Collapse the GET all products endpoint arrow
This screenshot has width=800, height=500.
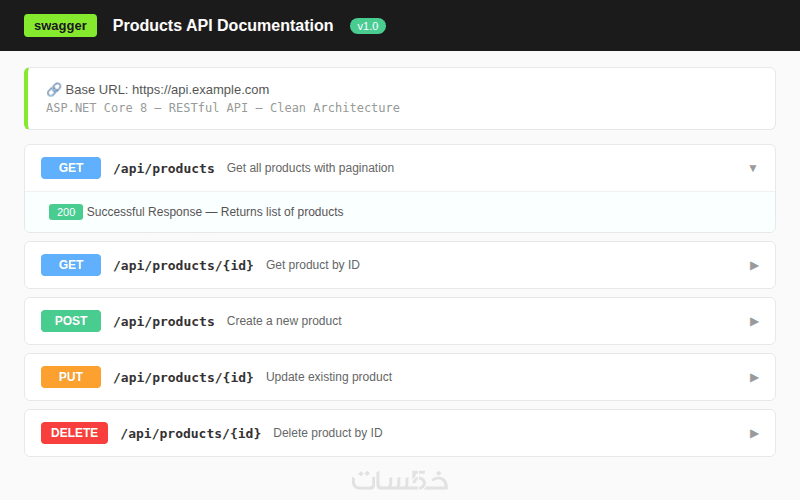tap(753, 168)
